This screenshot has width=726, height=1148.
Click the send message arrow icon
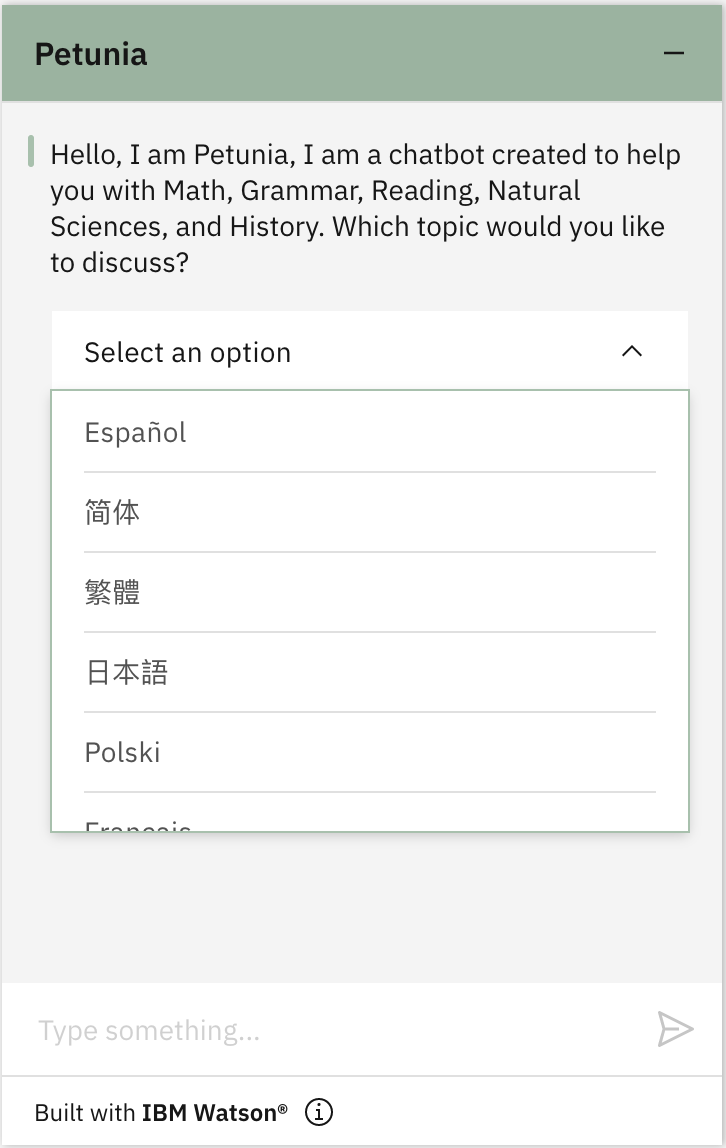pos(675,1029)
